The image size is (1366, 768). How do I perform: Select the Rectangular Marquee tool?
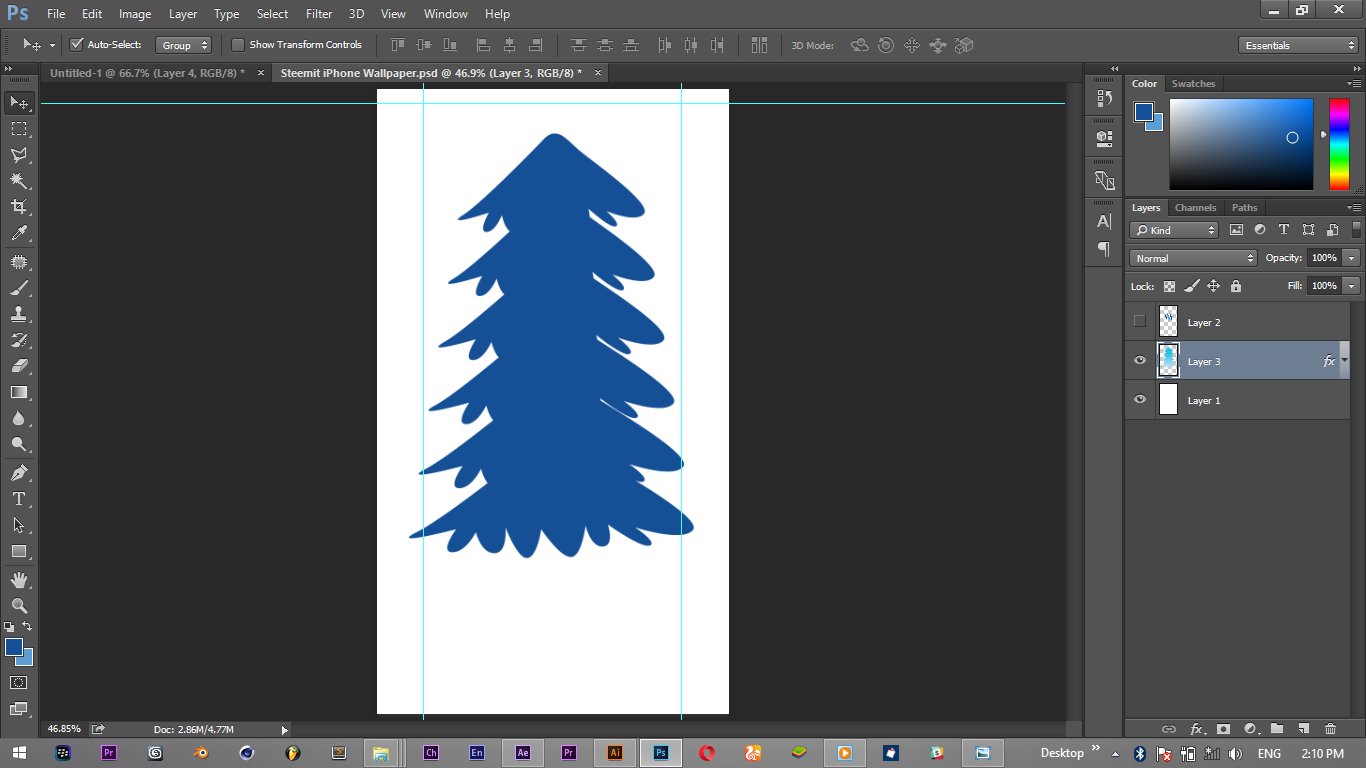(19, 129)
